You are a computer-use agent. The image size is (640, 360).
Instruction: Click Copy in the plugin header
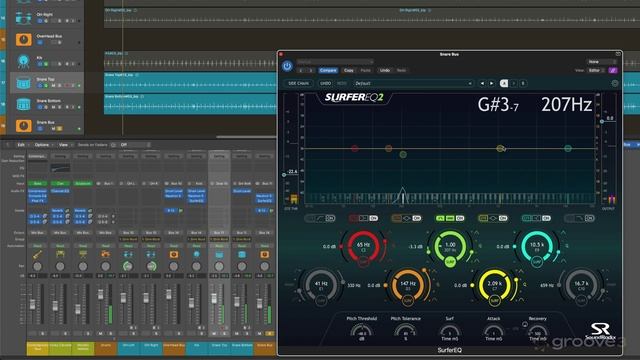(349, 70)
